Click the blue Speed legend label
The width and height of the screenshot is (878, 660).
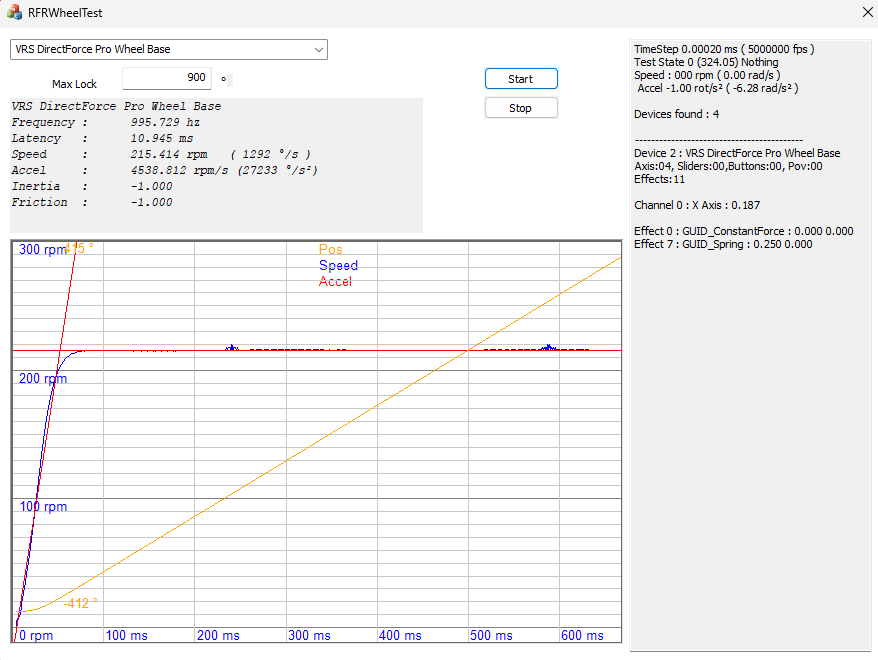[x=338, y=265]
